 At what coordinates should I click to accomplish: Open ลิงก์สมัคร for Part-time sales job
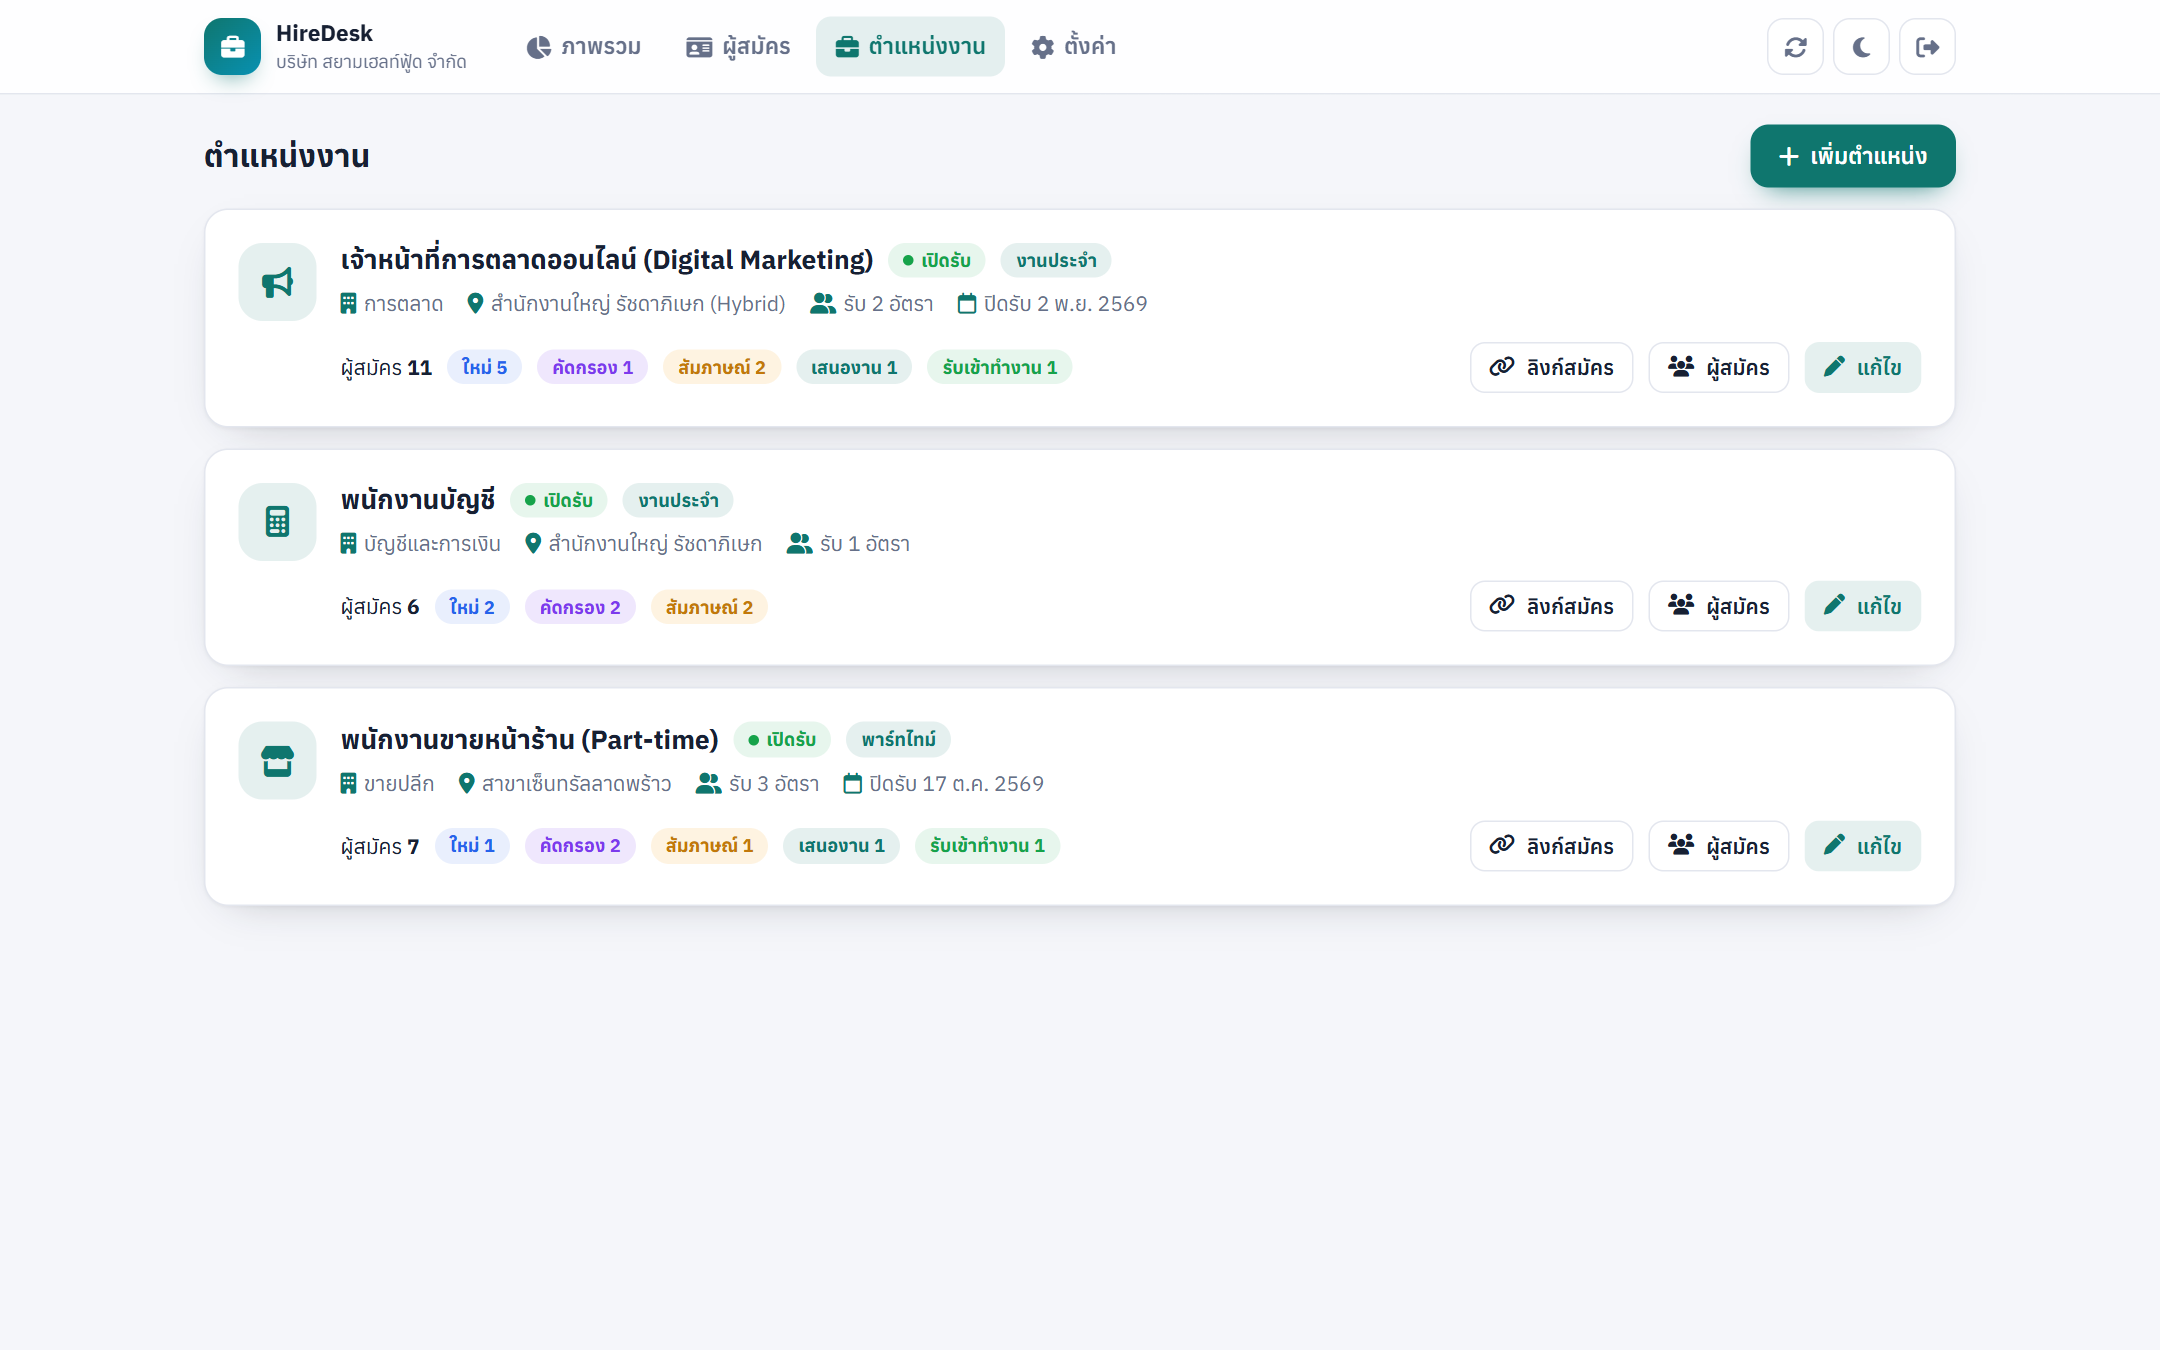click(x=1551, y=846)
